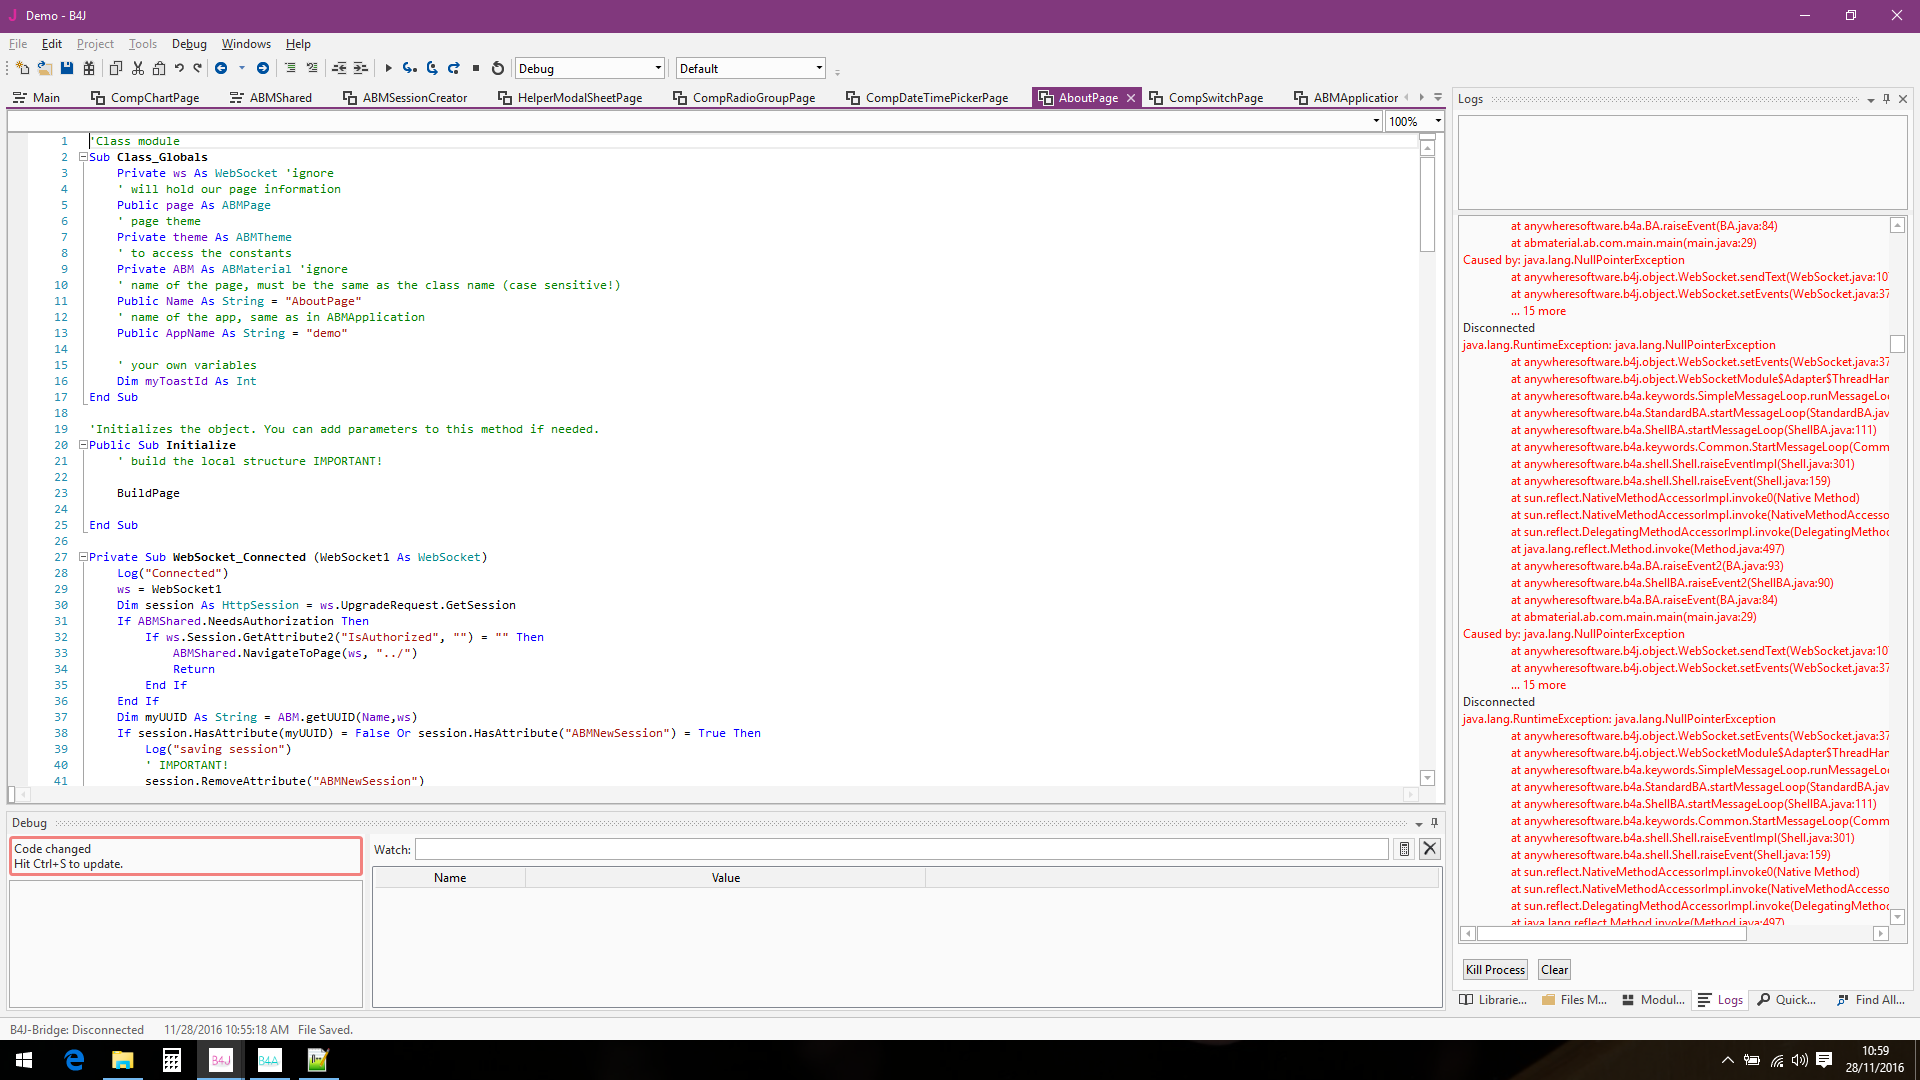Viewport: 1920px width, 1080px height.
Task: Open the Windows menu
Action: coord(246,44)
